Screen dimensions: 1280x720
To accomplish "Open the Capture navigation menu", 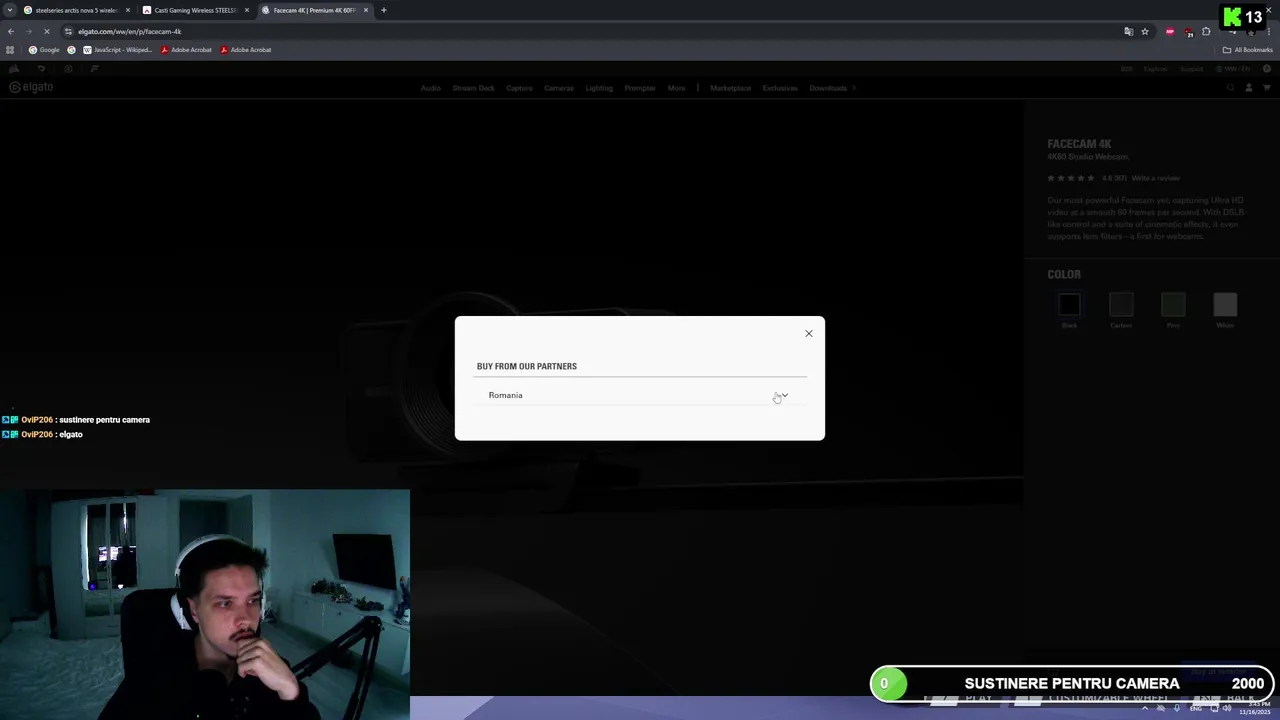I will [519, 88].
